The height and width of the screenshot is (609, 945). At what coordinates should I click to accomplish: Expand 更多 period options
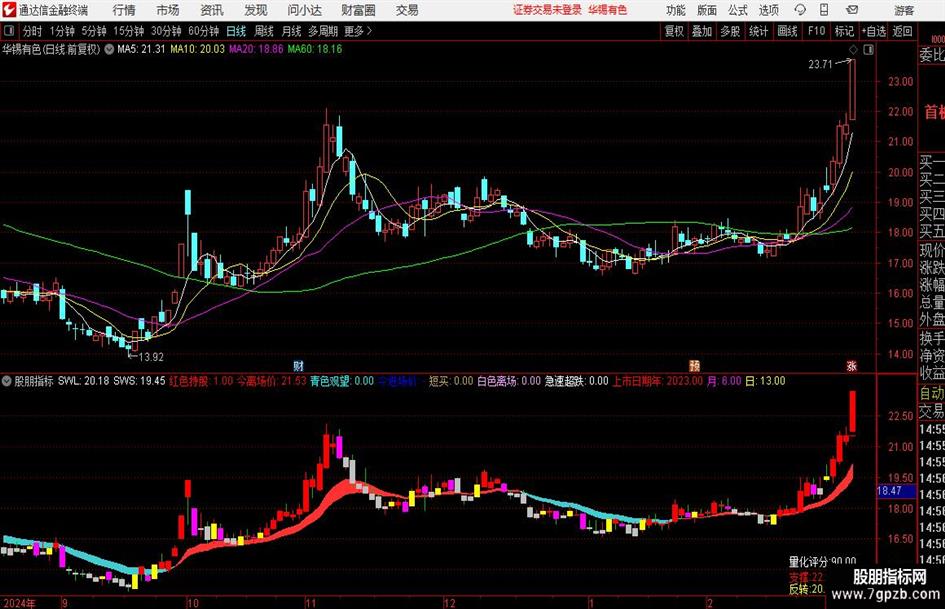[358, 31]
